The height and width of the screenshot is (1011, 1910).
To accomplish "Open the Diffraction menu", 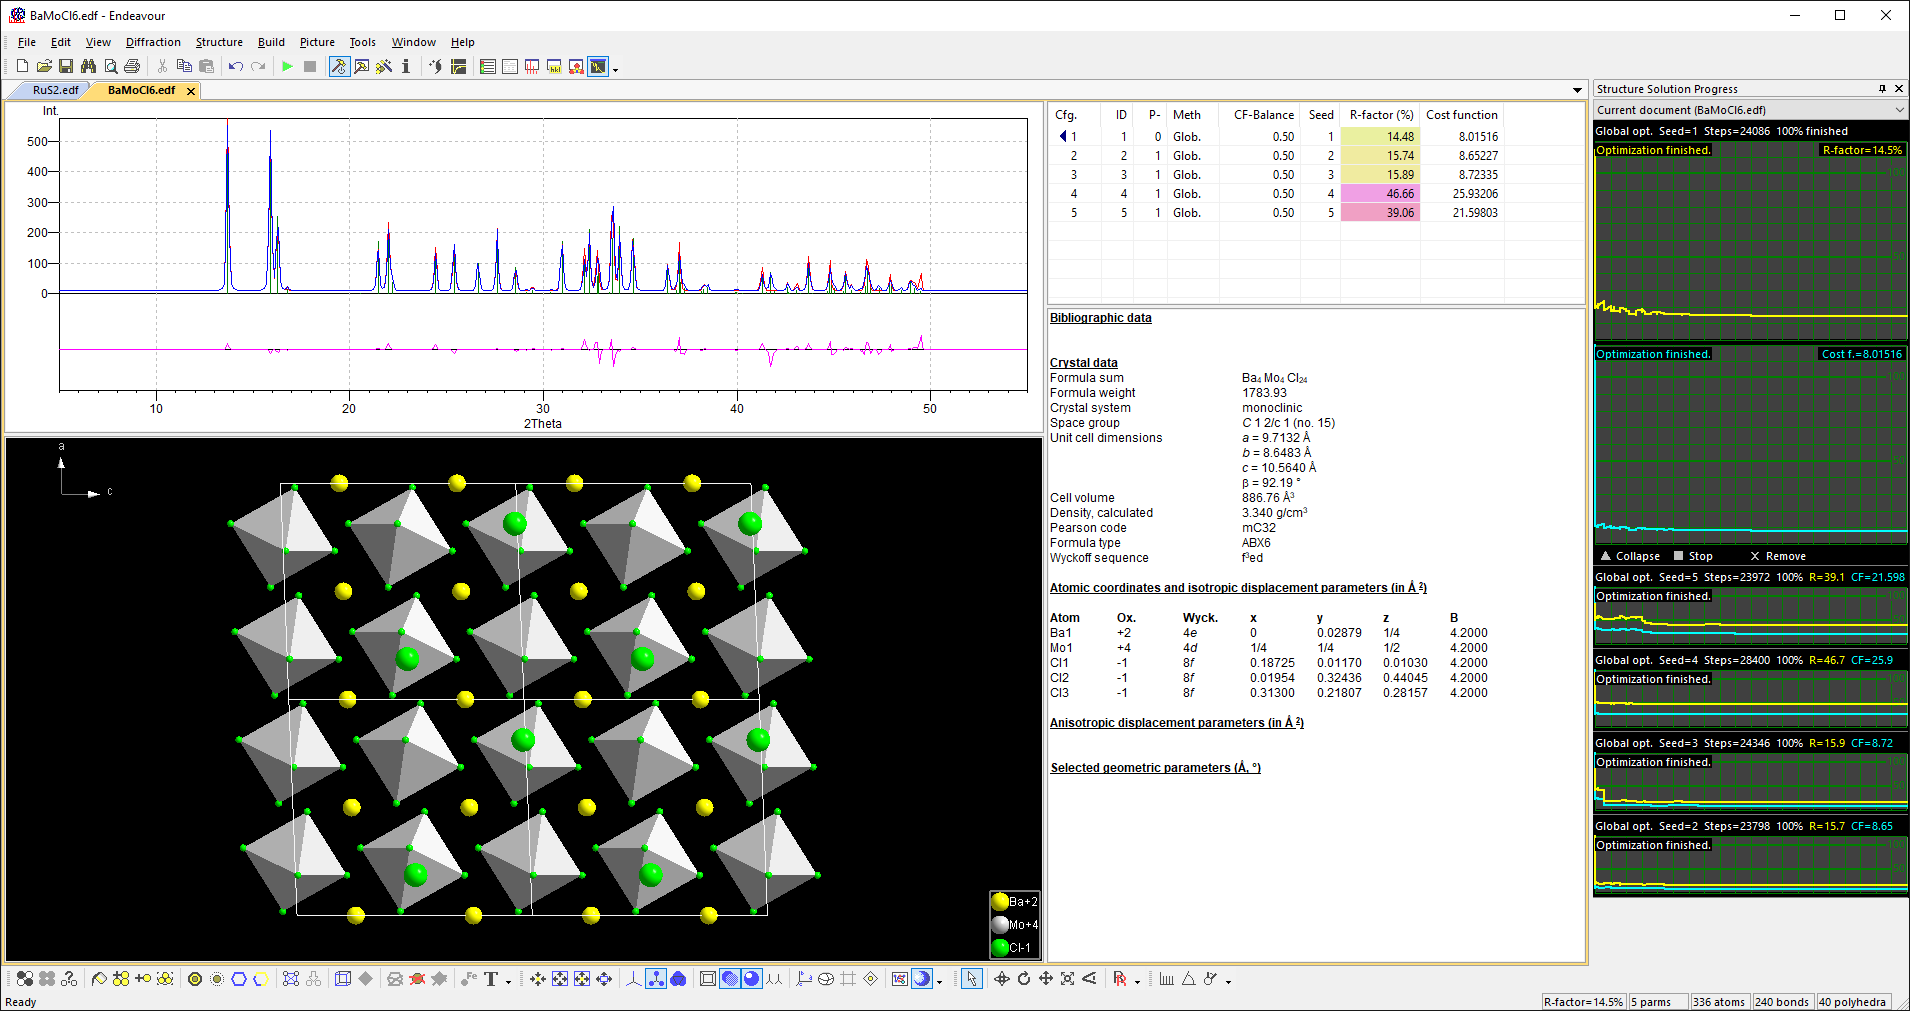I will coord(153,42).
